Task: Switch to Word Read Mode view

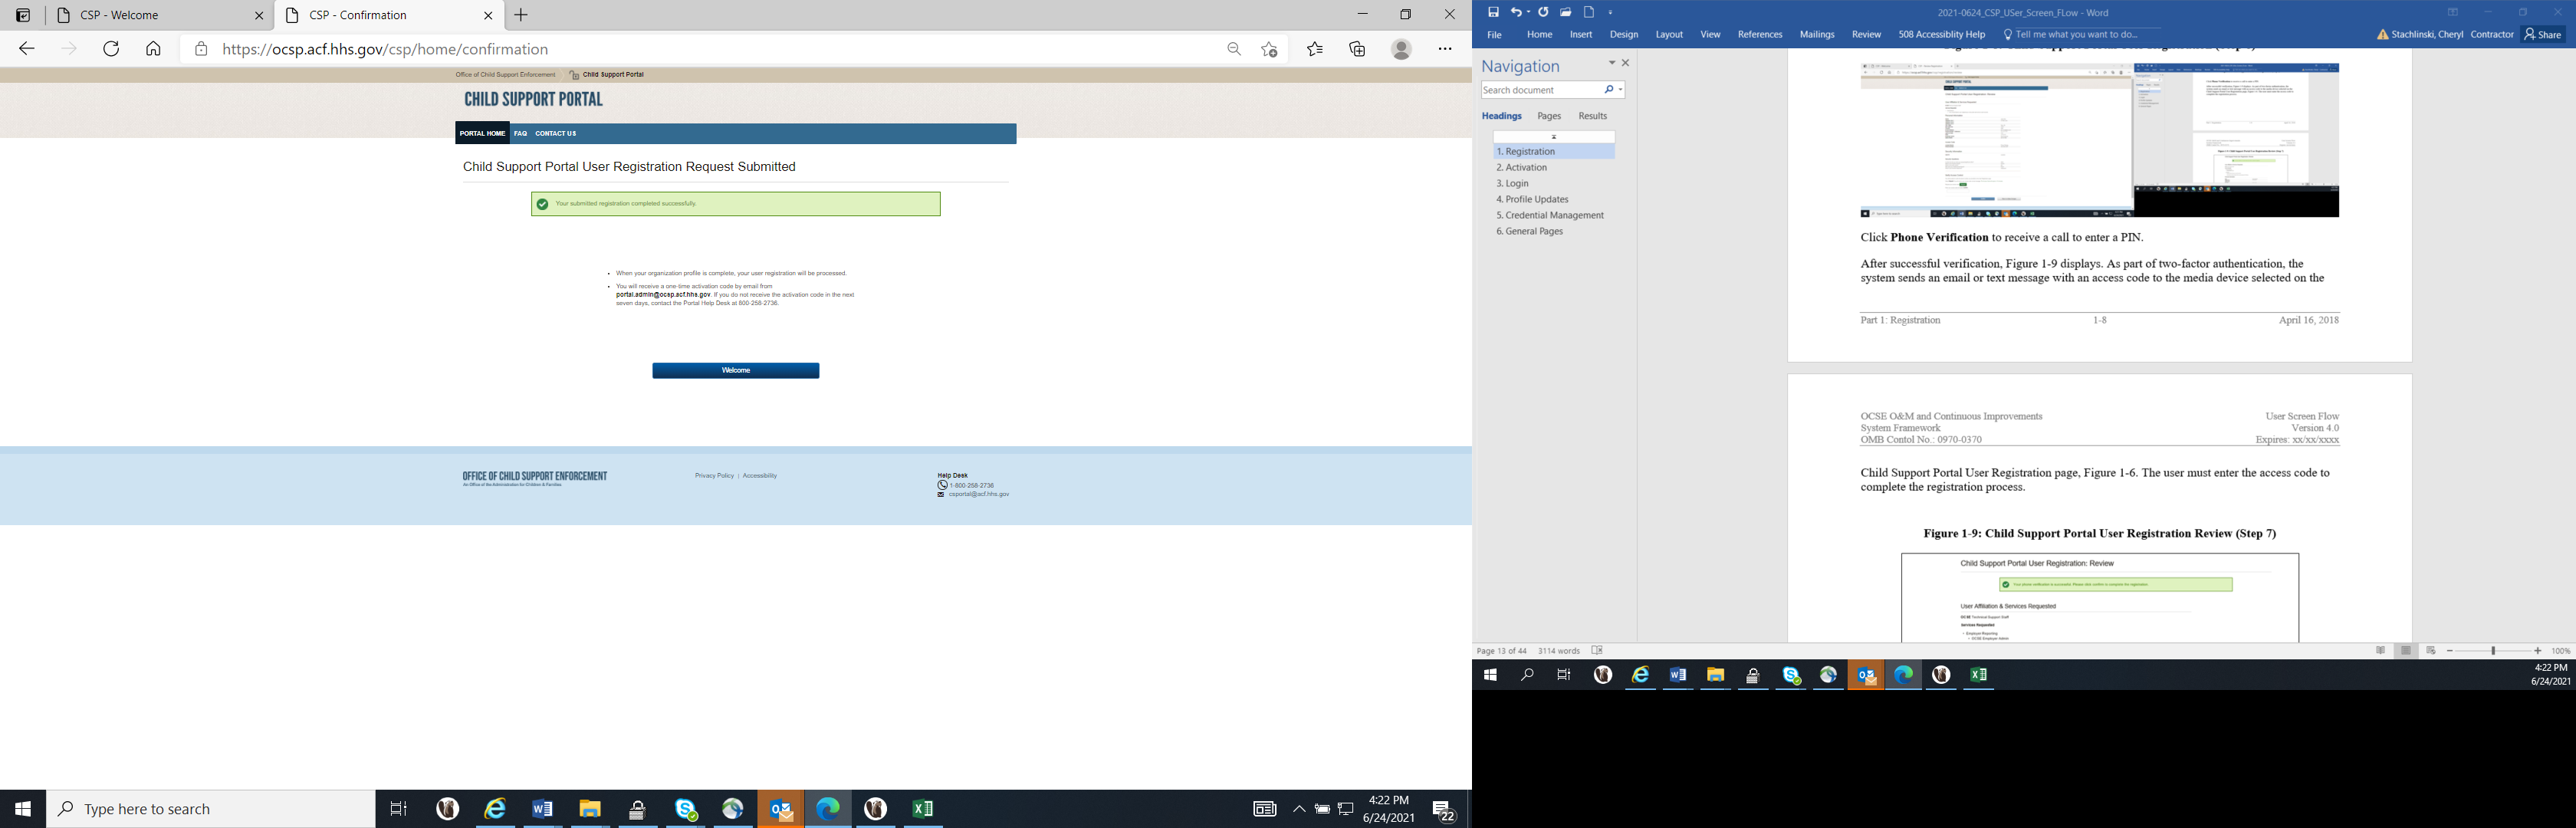Action: 2380,651
